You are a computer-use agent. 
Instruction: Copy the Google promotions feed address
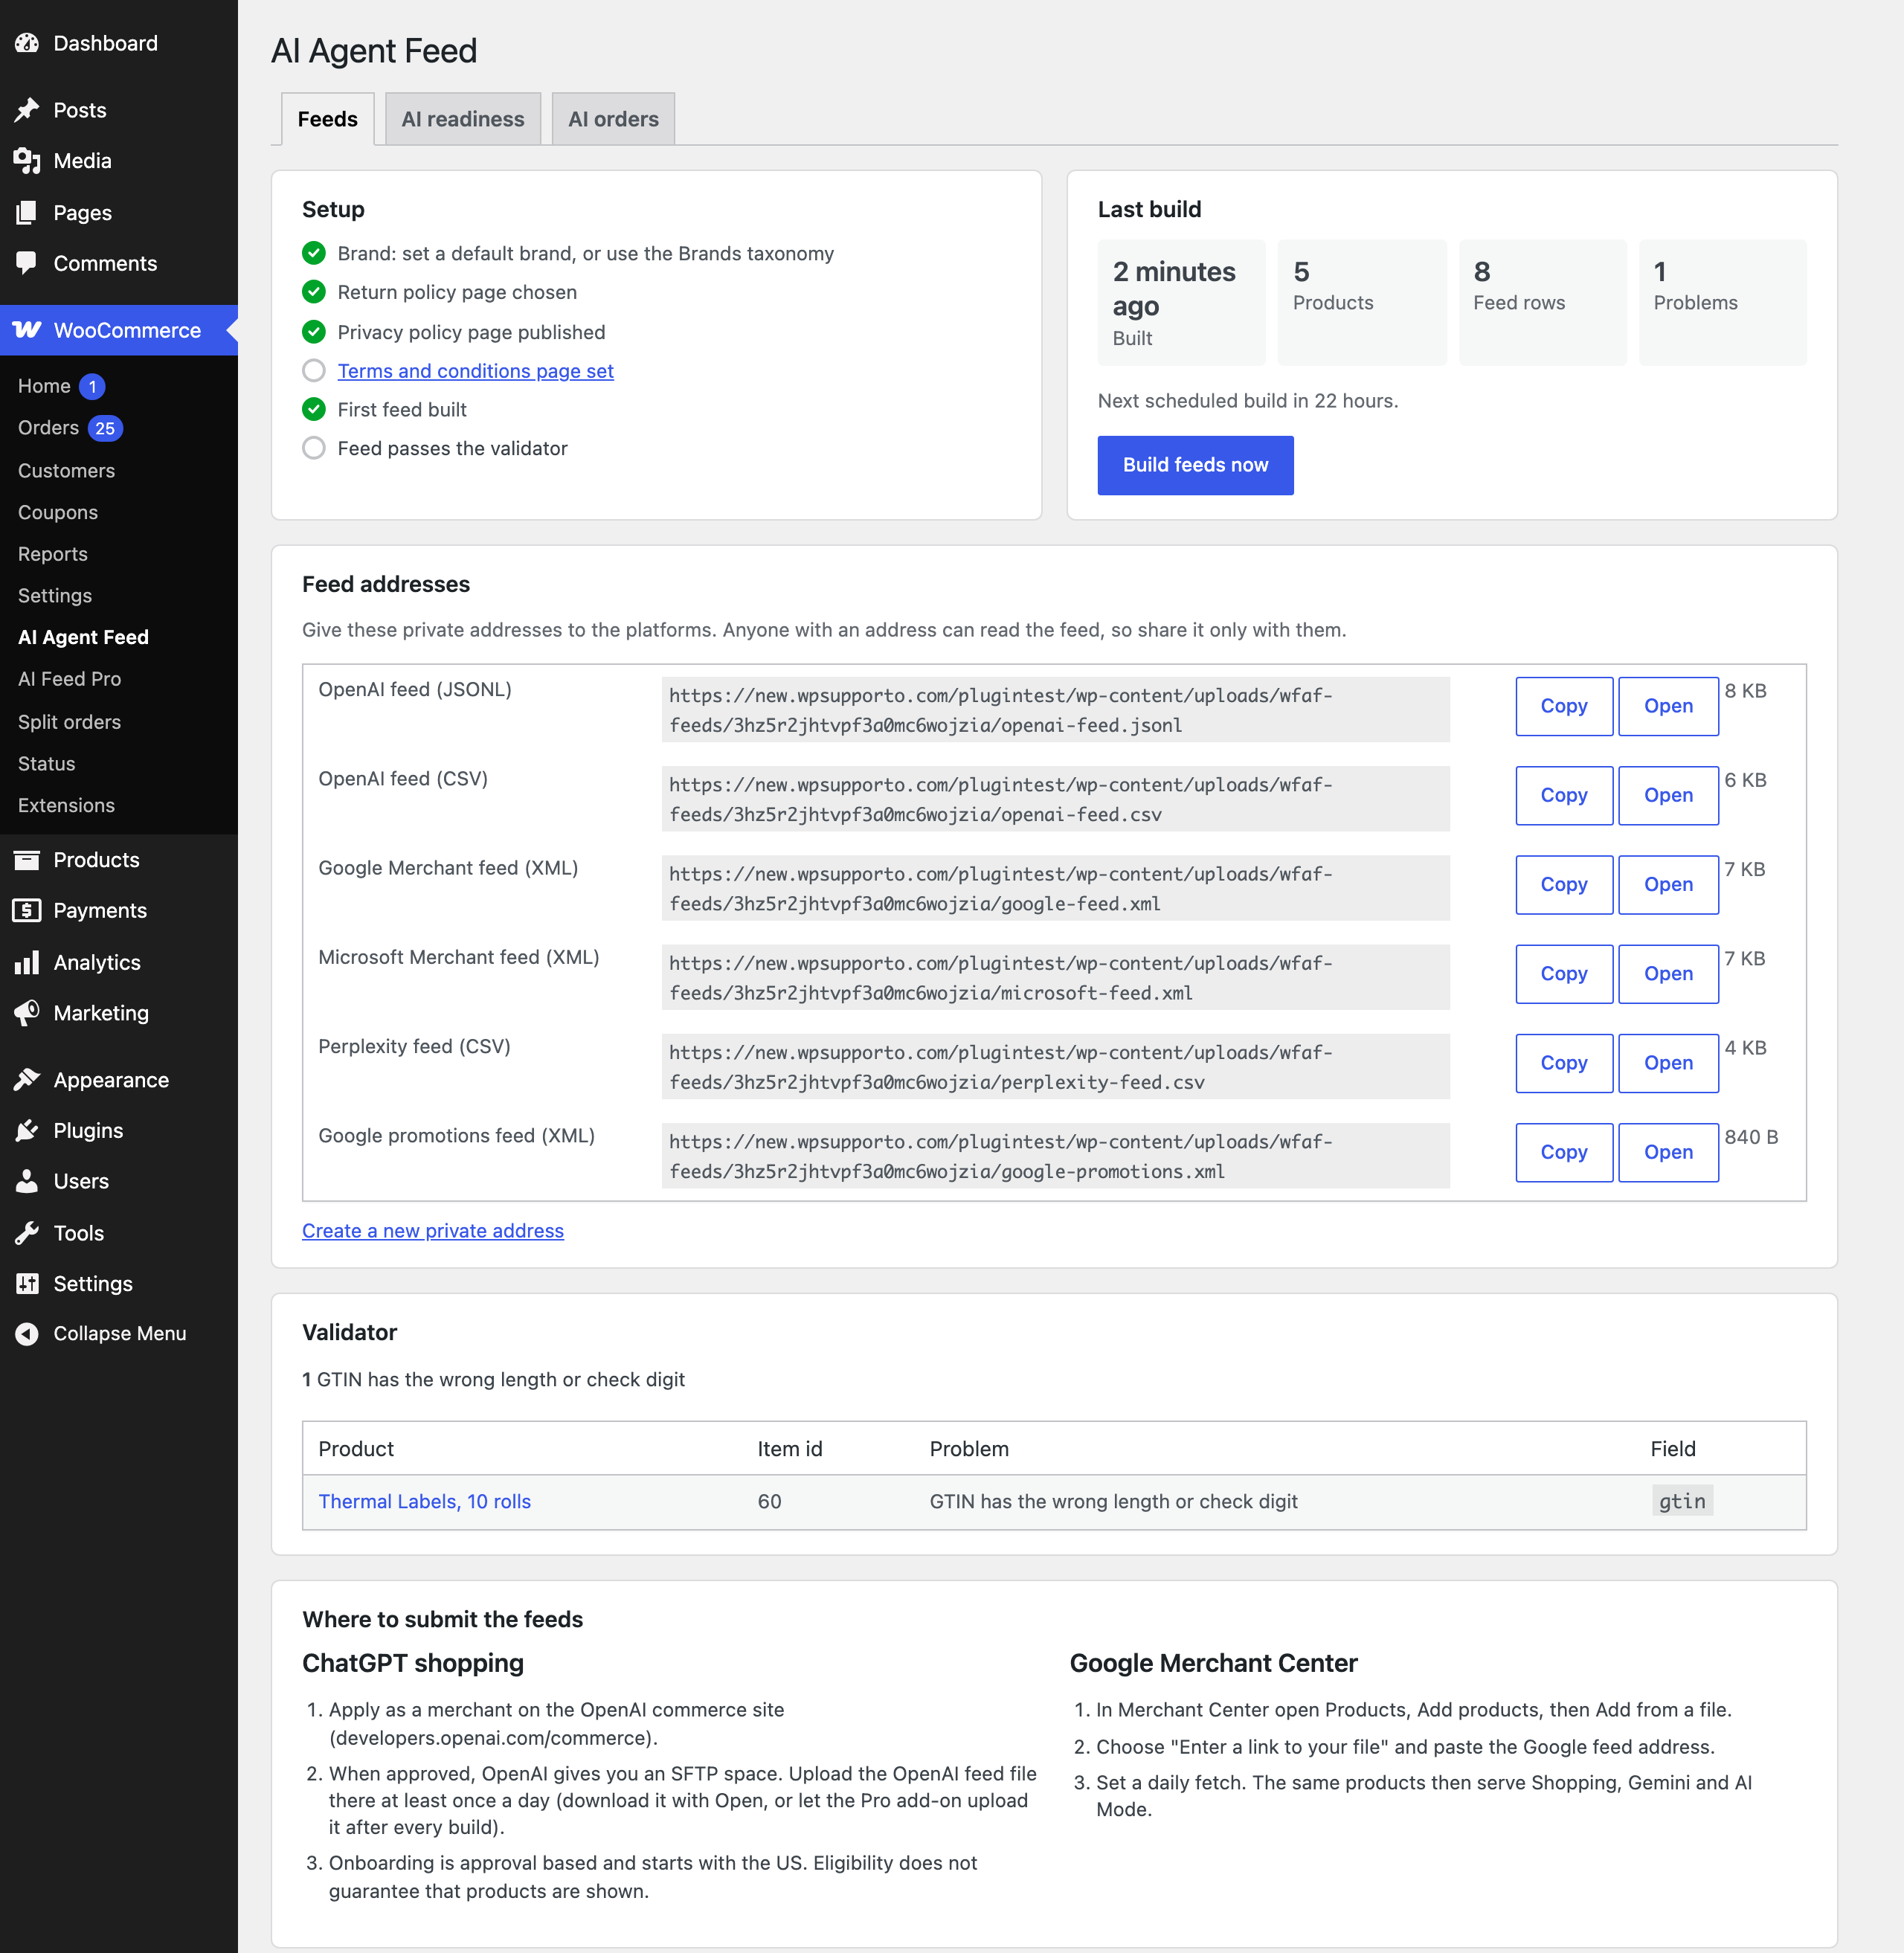[1564, 1152]
